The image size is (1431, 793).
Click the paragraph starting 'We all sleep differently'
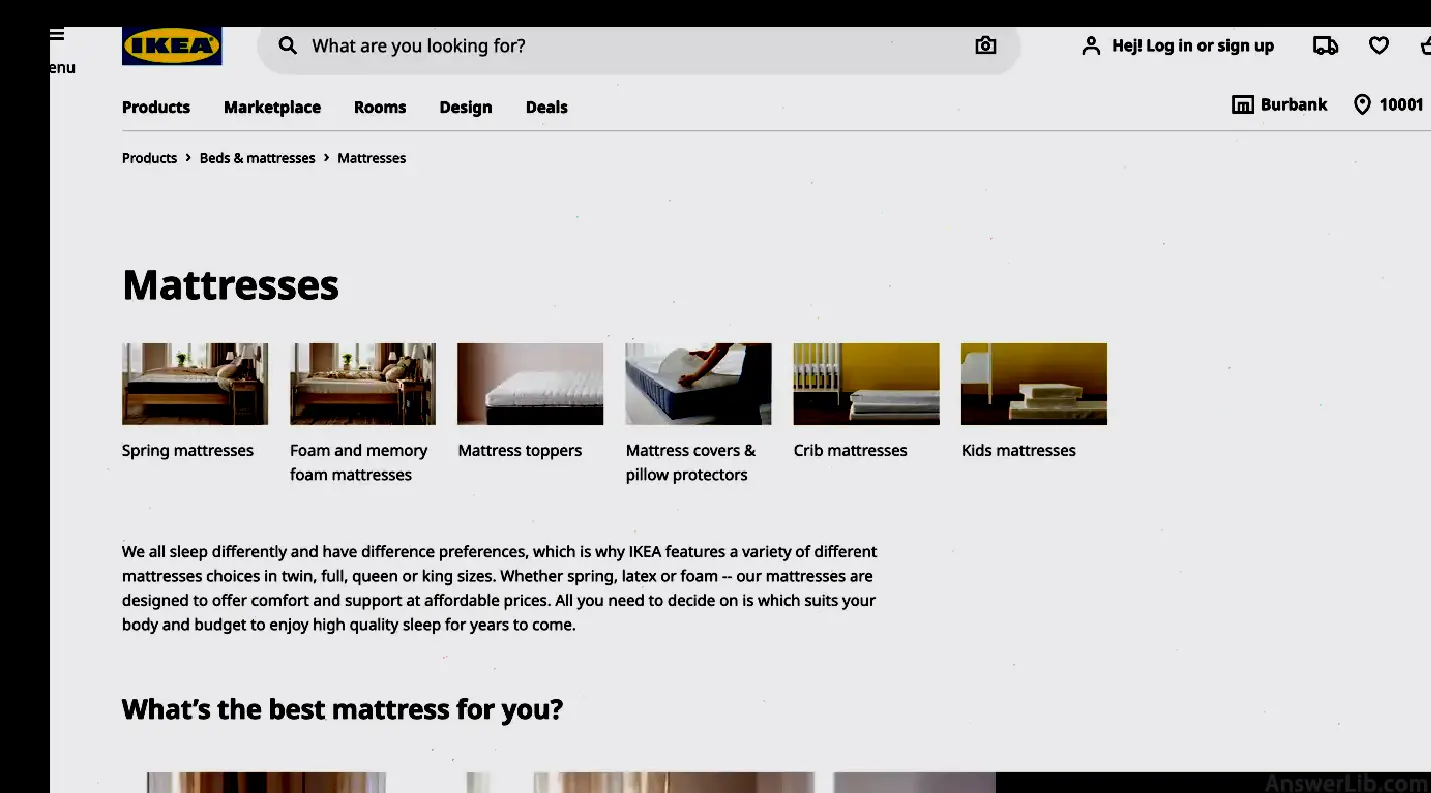(x=499, y=588)
